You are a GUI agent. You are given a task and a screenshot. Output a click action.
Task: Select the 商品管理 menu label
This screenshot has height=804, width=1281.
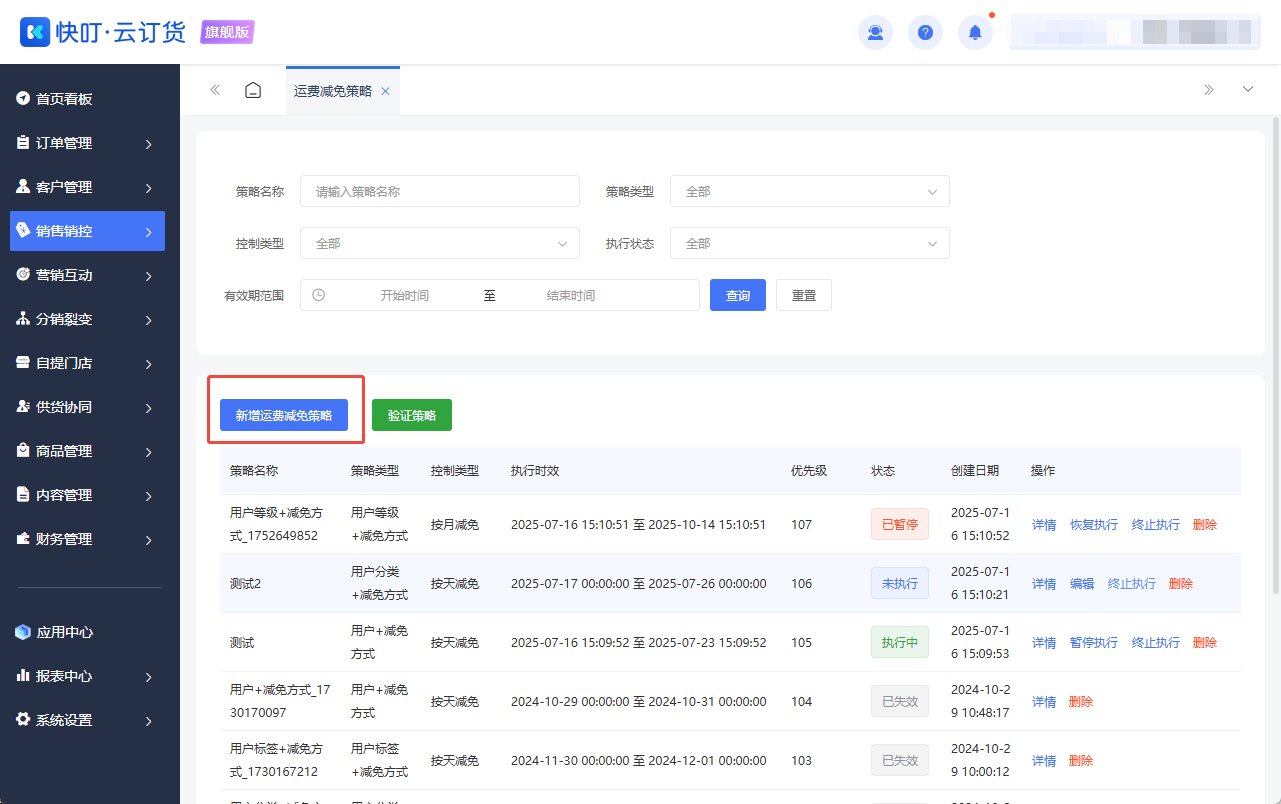(x=64, y=451)
